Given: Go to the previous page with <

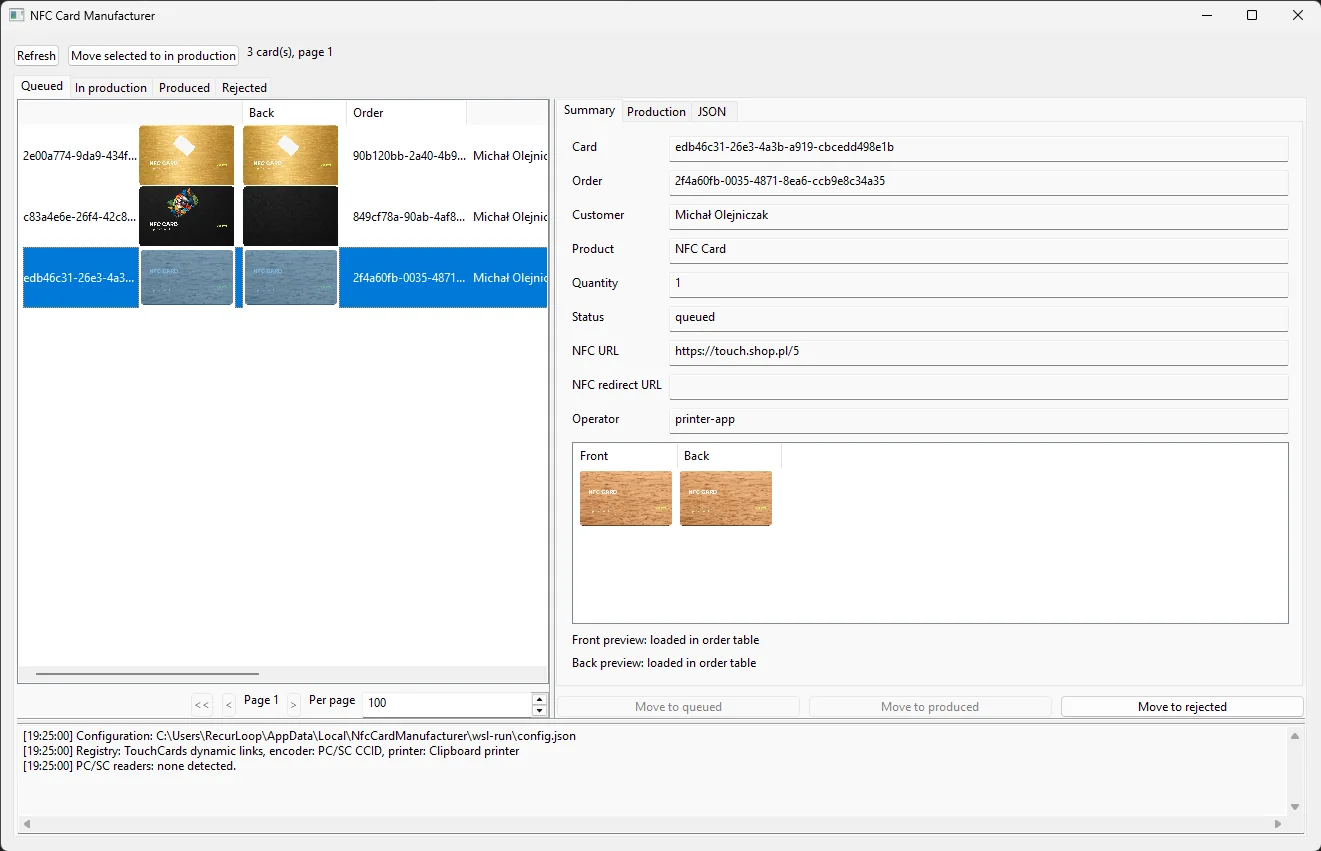Looking at the screenshot, I should coord(229,705).
